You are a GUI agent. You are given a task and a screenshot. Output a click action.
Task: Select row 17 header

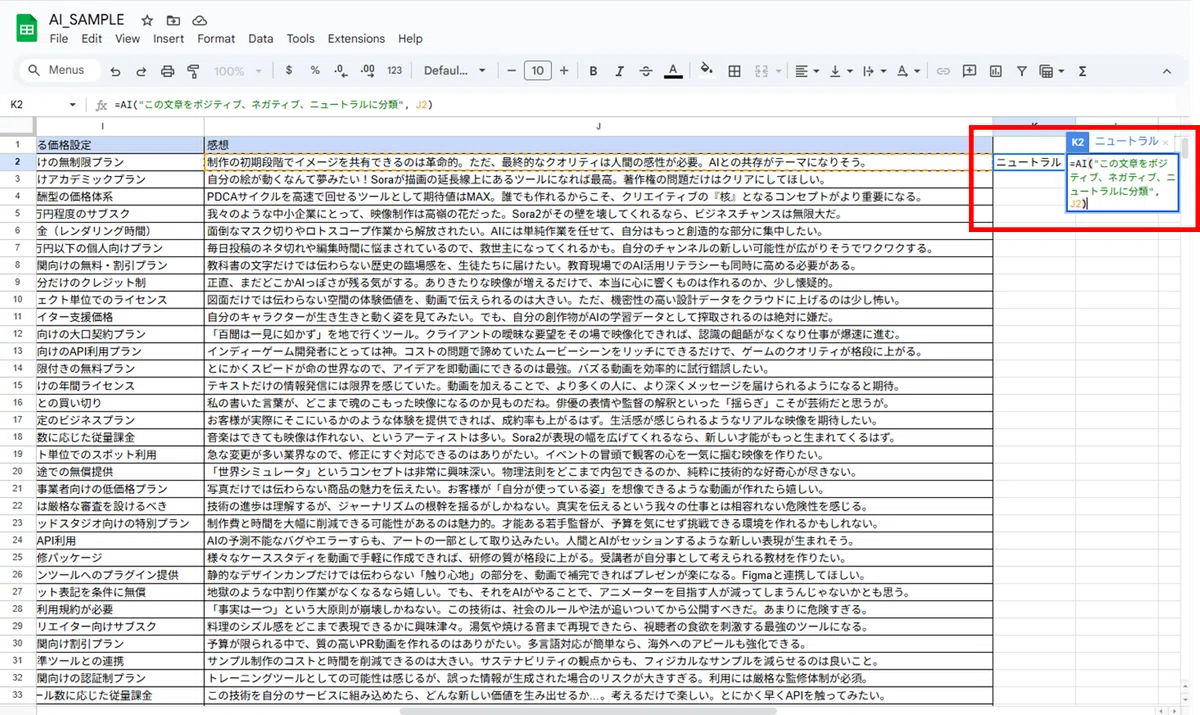point(17,420)
